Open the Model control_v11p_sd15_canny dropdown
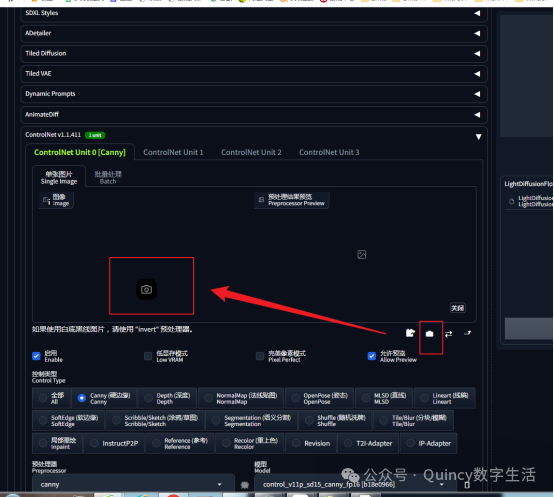The width and height of the screenshot is (554, 497). (355, 484)
